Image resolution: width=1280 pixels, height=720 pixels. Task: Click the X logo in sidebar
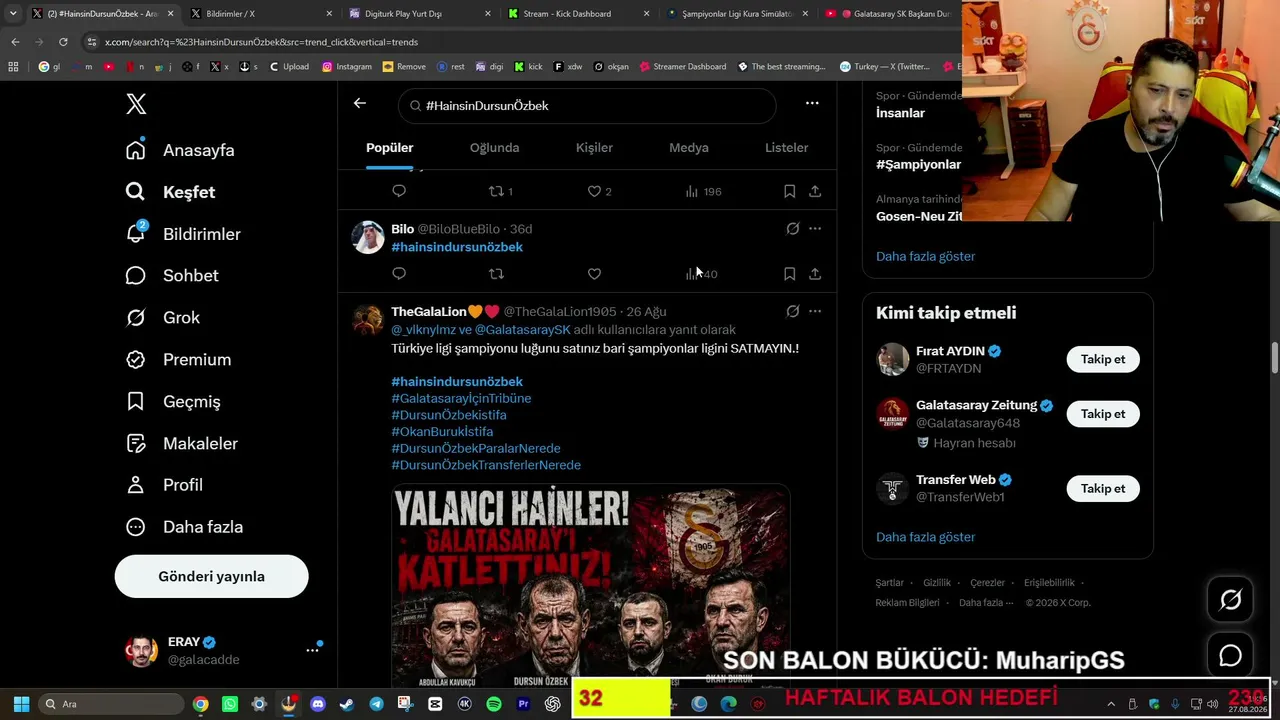(x=136, y=104)
